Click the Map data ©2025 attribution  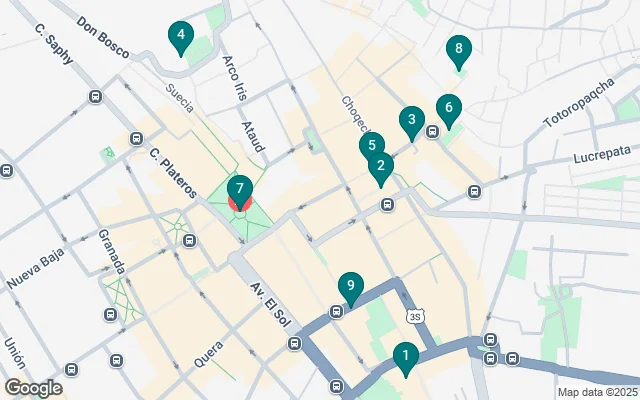(598, 393)
